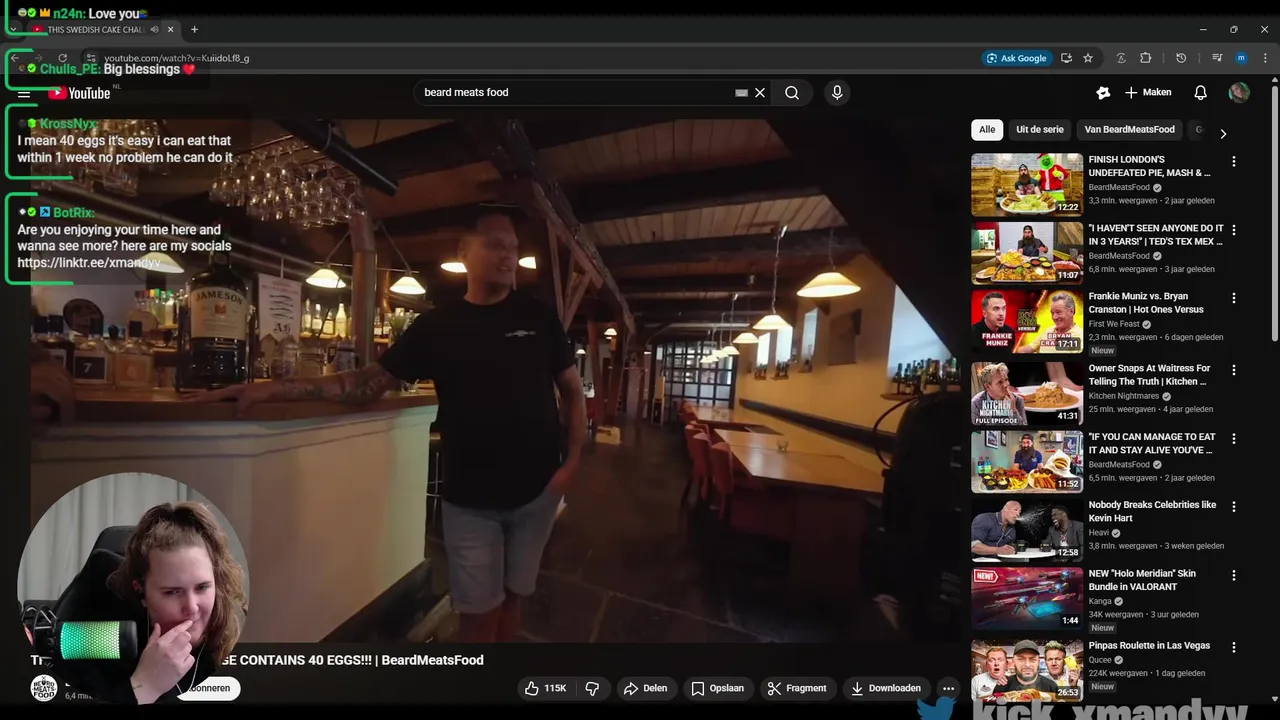Dislike the video
Viewport: 1280px width, 720px height.
(592, 688)
